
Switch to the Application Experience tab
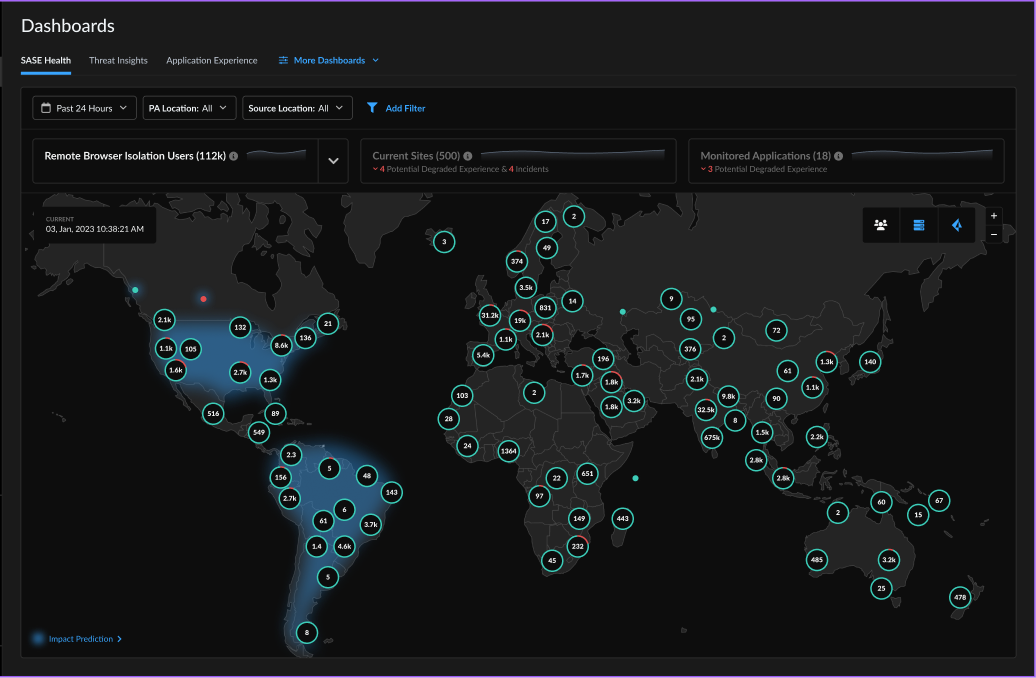212,61
